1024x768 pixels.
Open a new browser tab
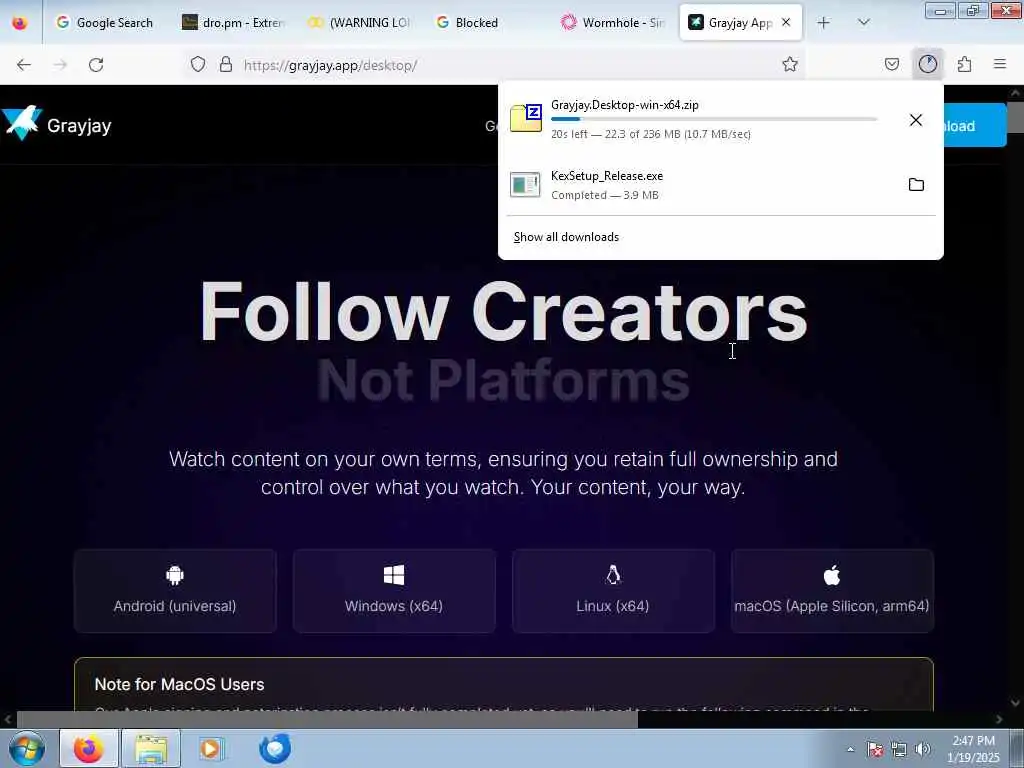824,23
